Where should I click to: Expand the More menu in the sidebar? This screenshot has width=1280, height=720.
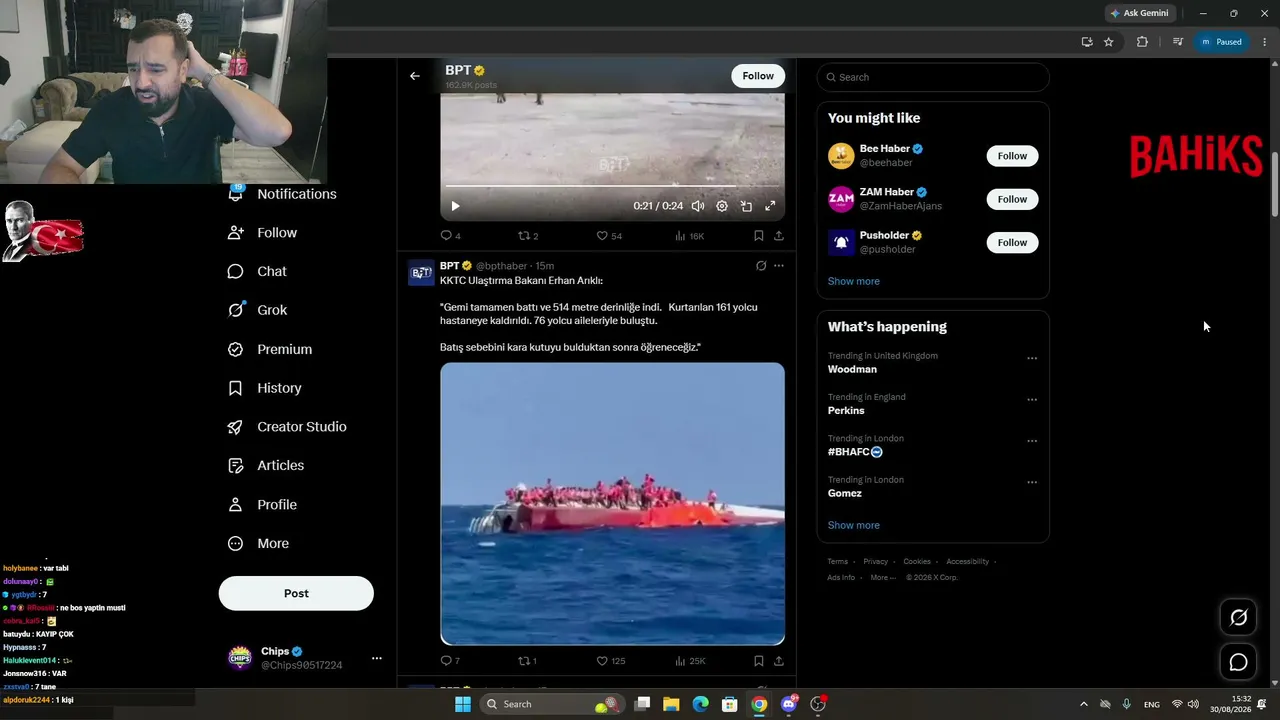tap(259, 544)
